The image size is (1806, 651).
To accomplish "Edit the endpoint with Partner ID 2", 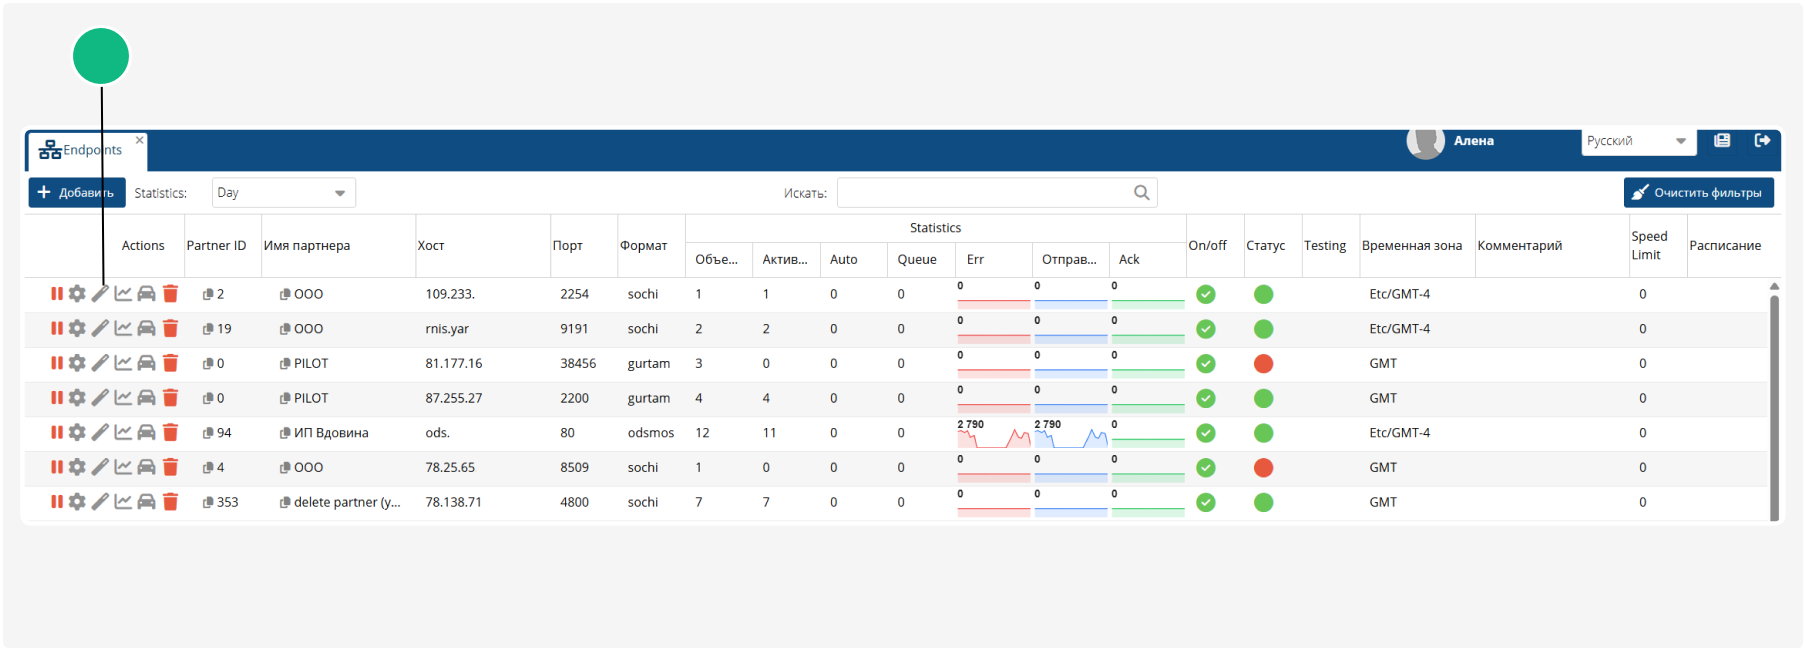I will 100,294.
